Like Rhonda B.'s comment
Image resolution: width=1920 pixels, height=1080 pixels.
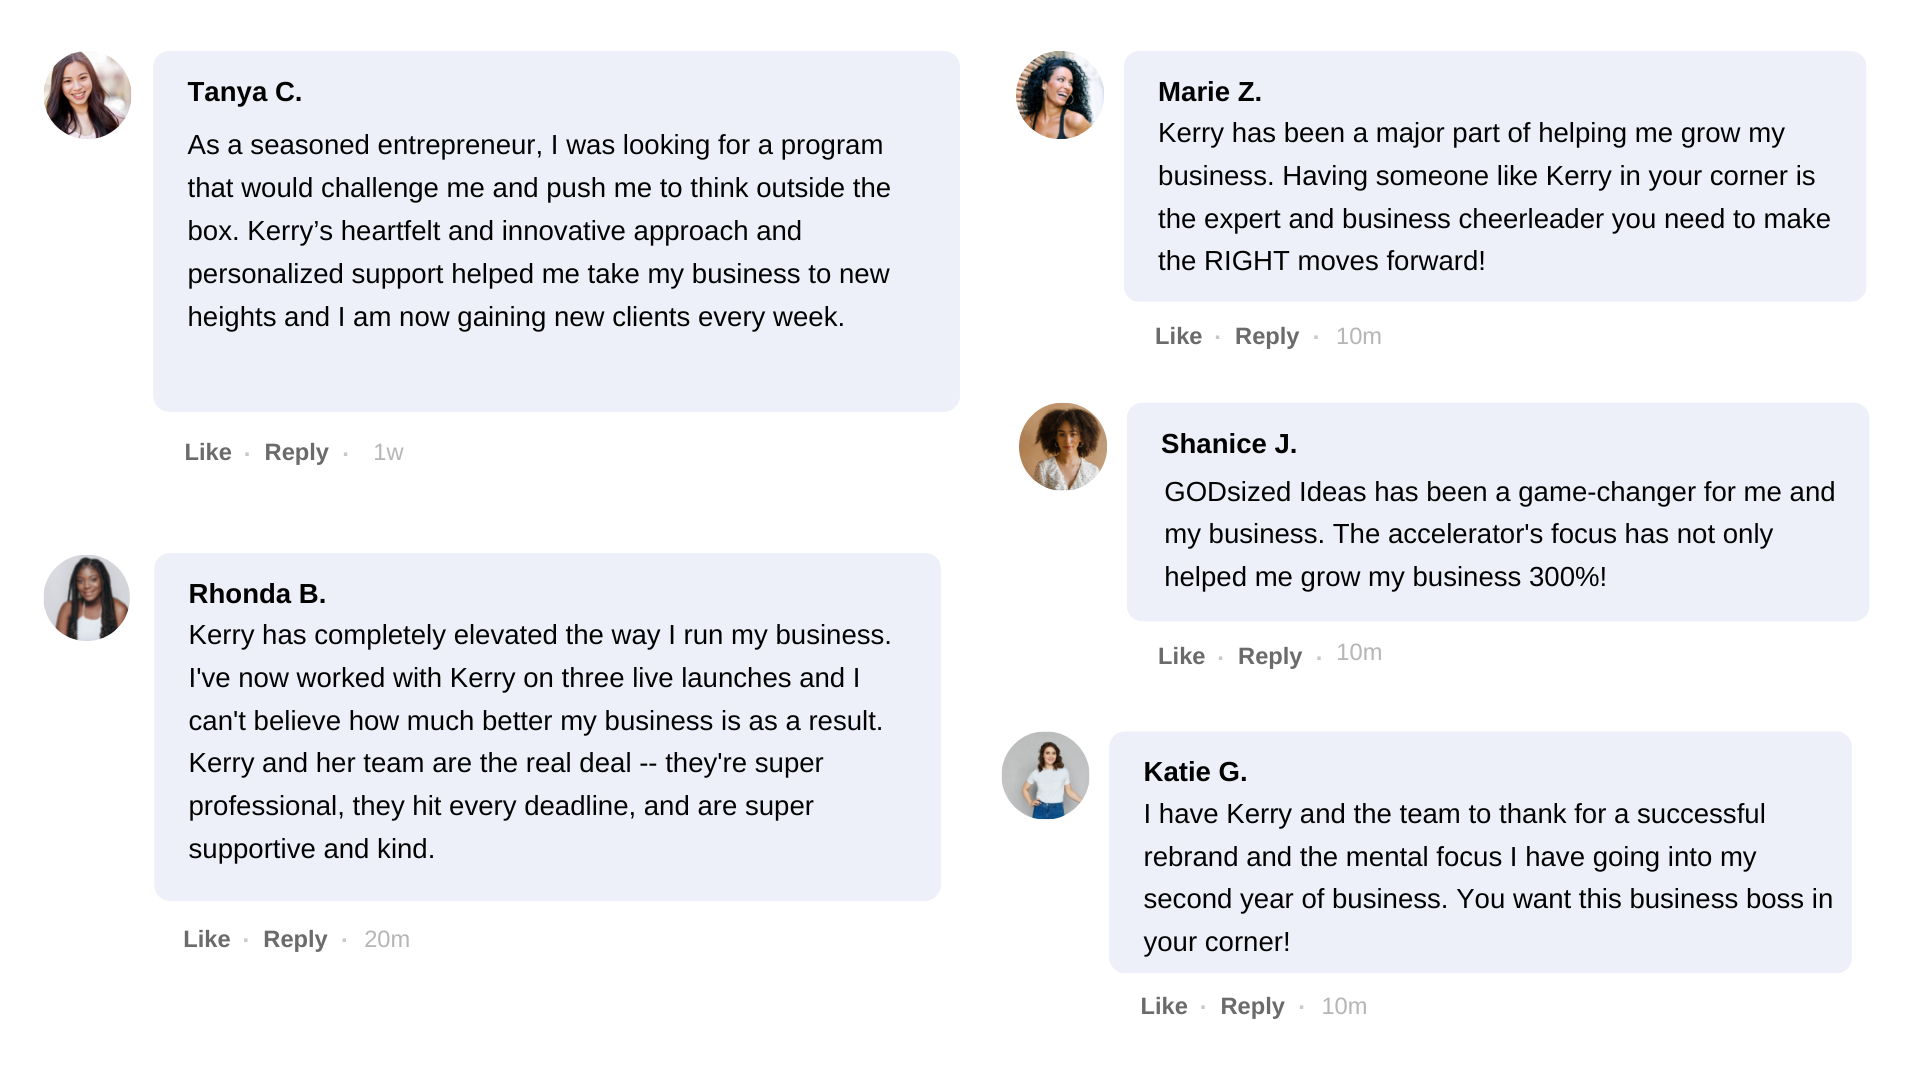(x=207, y=939)
